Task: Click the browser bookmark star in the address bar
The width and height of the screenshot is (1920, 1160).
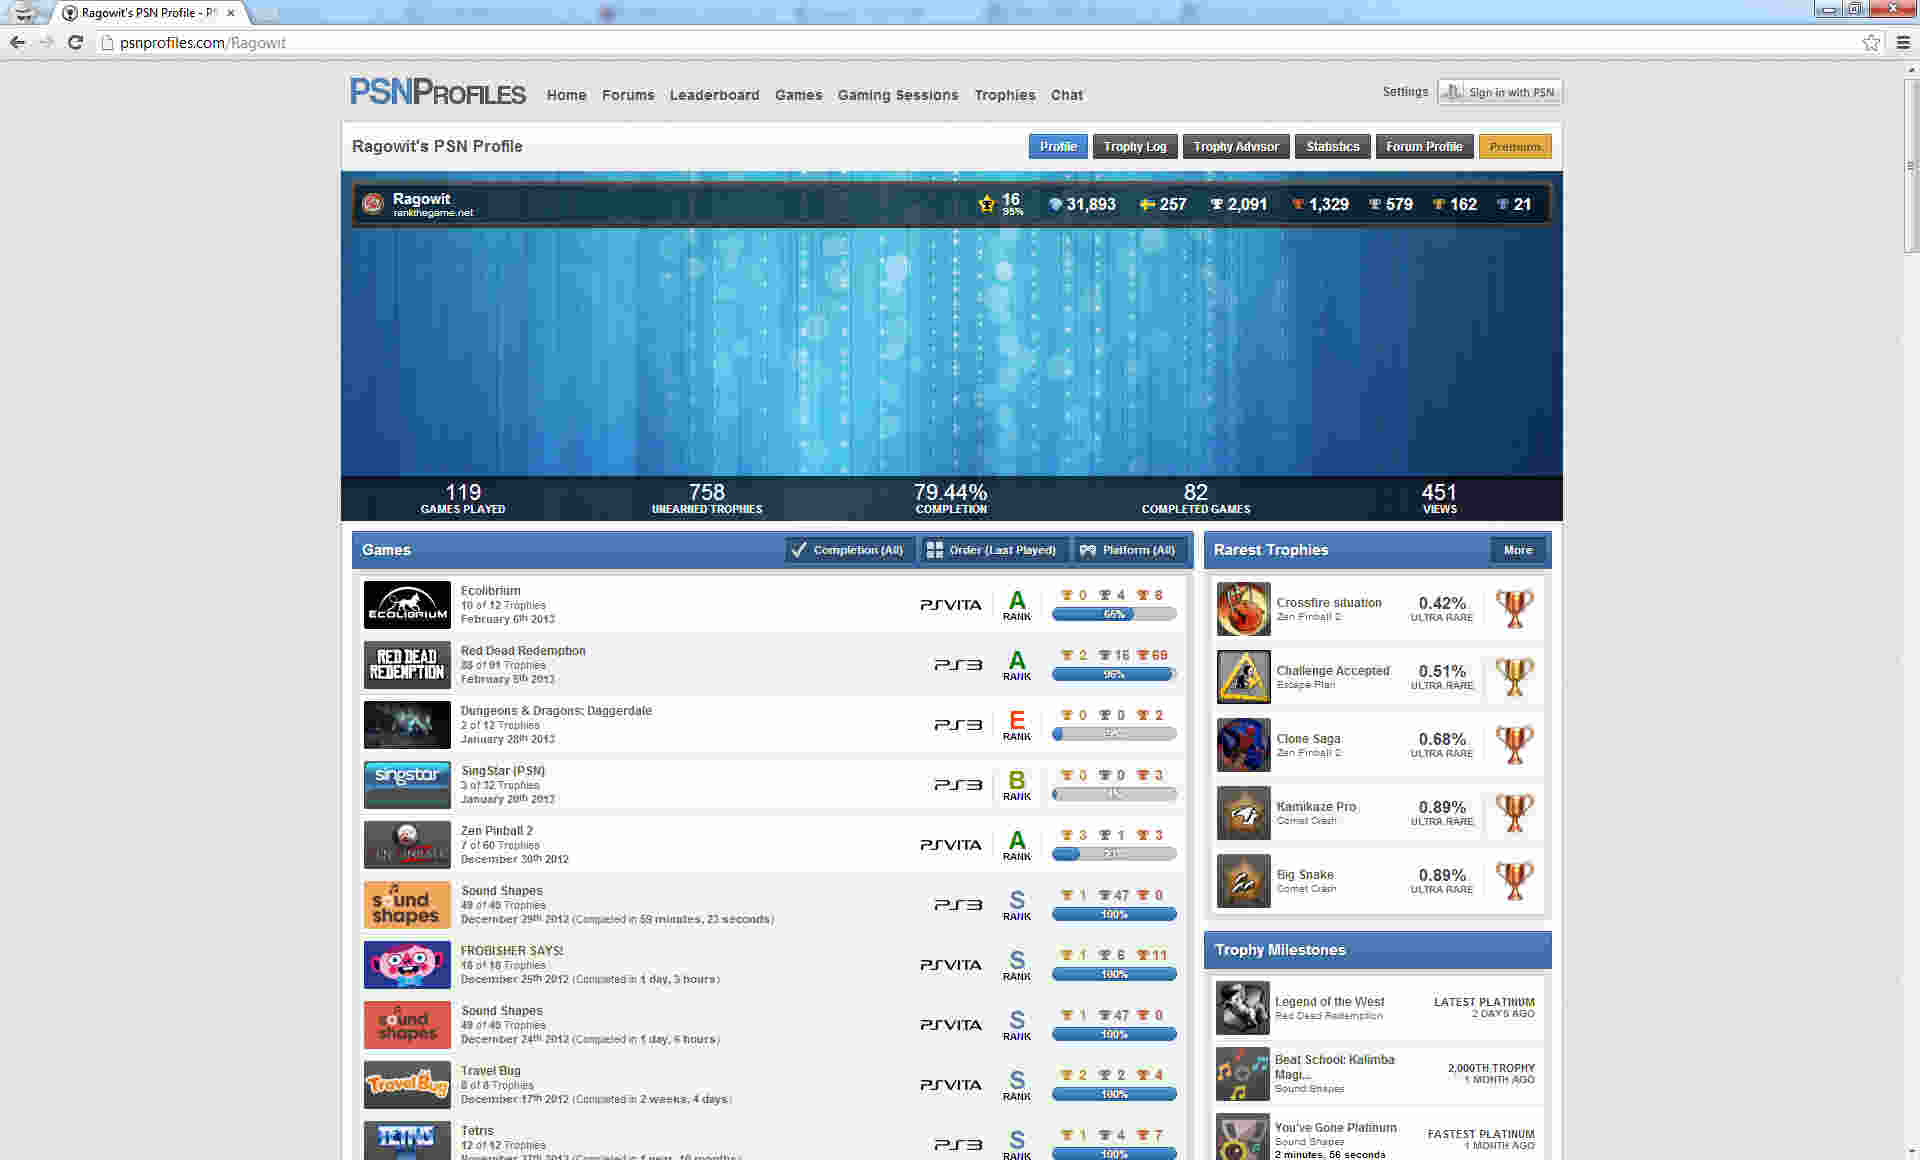Action: (1871, 42)
